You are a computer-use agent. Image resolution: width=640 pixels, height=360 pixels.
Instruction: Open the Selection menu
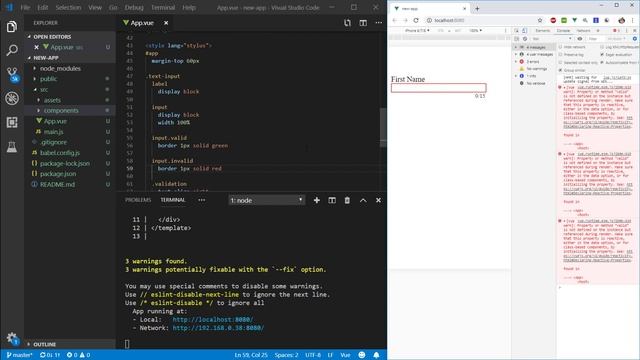[68, 7]
